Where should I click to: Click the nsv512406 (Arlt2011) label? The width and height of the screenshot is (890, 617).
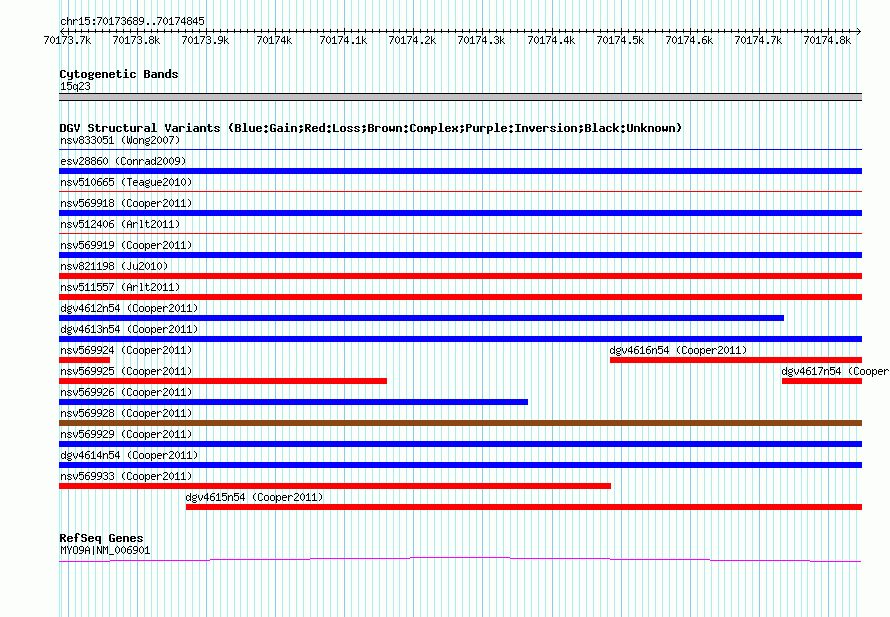click(x=120, y=224)
